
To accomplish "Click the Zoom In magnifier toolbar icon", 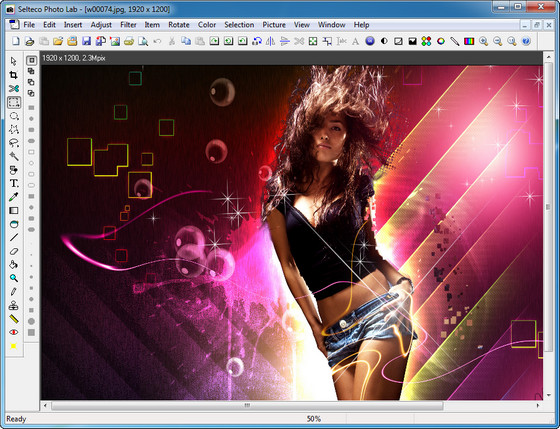I will 483,41.
